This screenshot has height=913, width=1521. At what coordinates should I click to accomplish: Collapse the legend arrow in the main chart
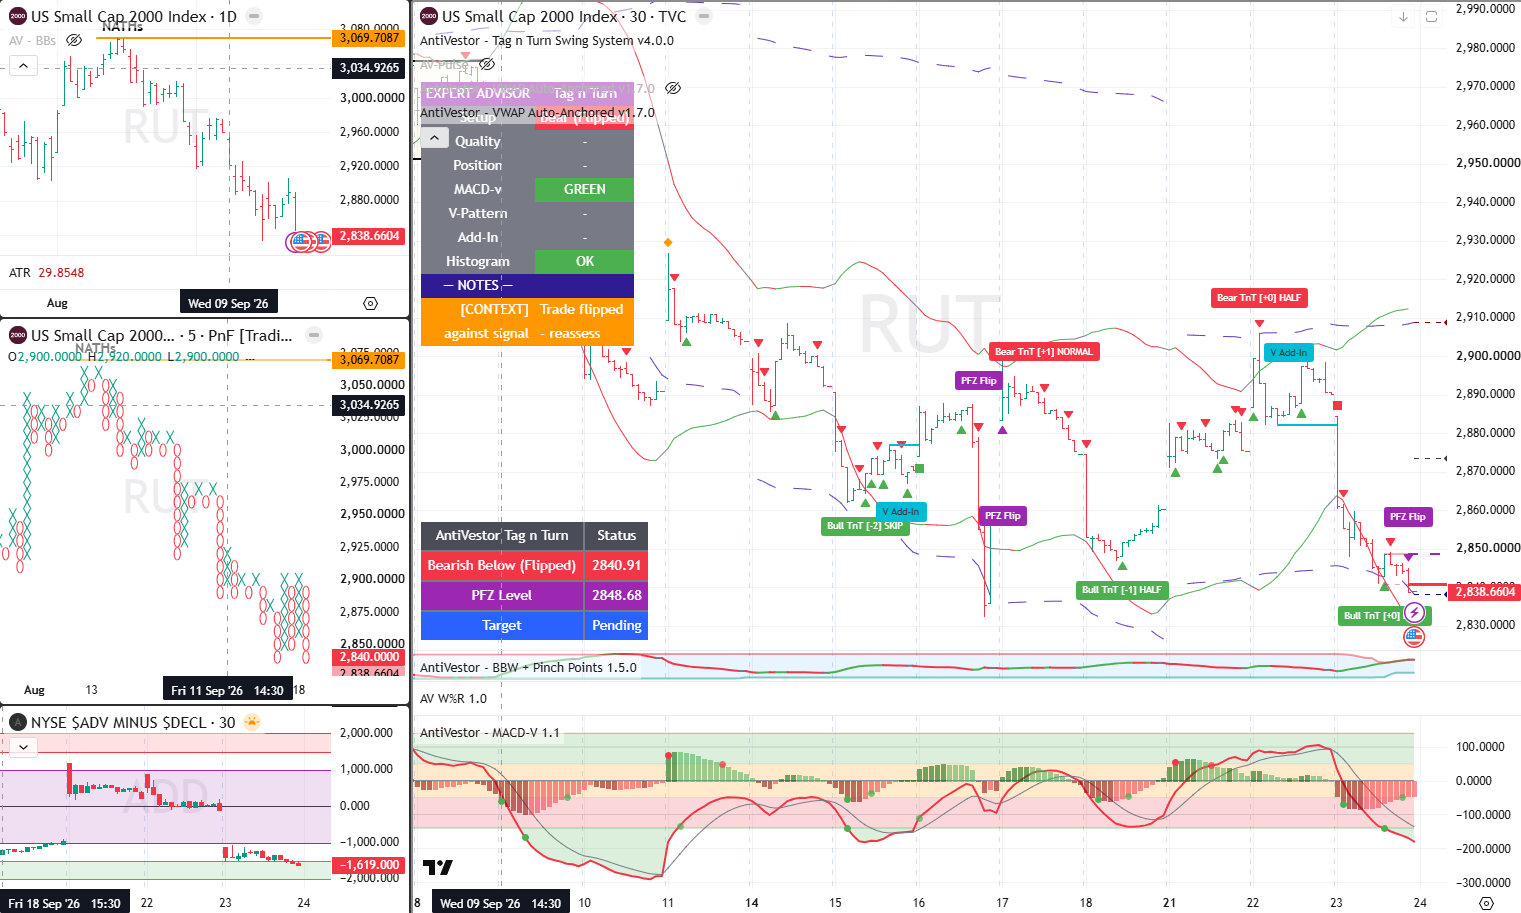tap(434, 139)
